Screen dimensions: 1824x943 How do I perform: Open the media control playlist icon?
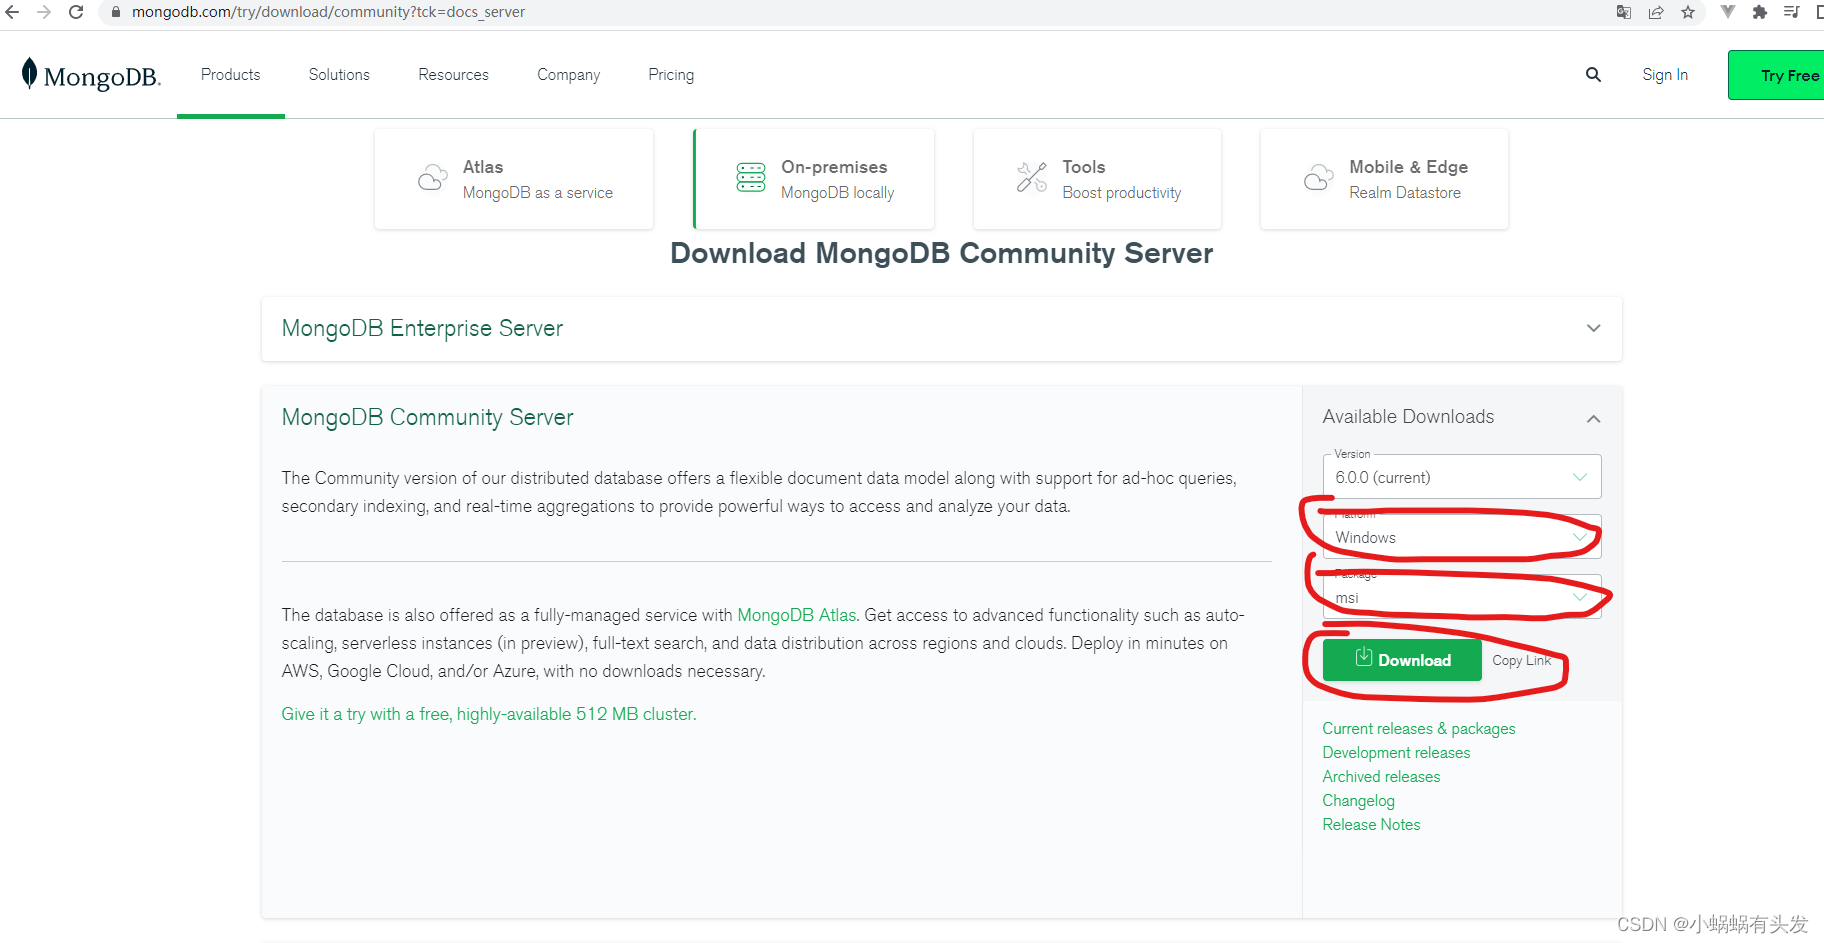click(x=1792, y=12)
